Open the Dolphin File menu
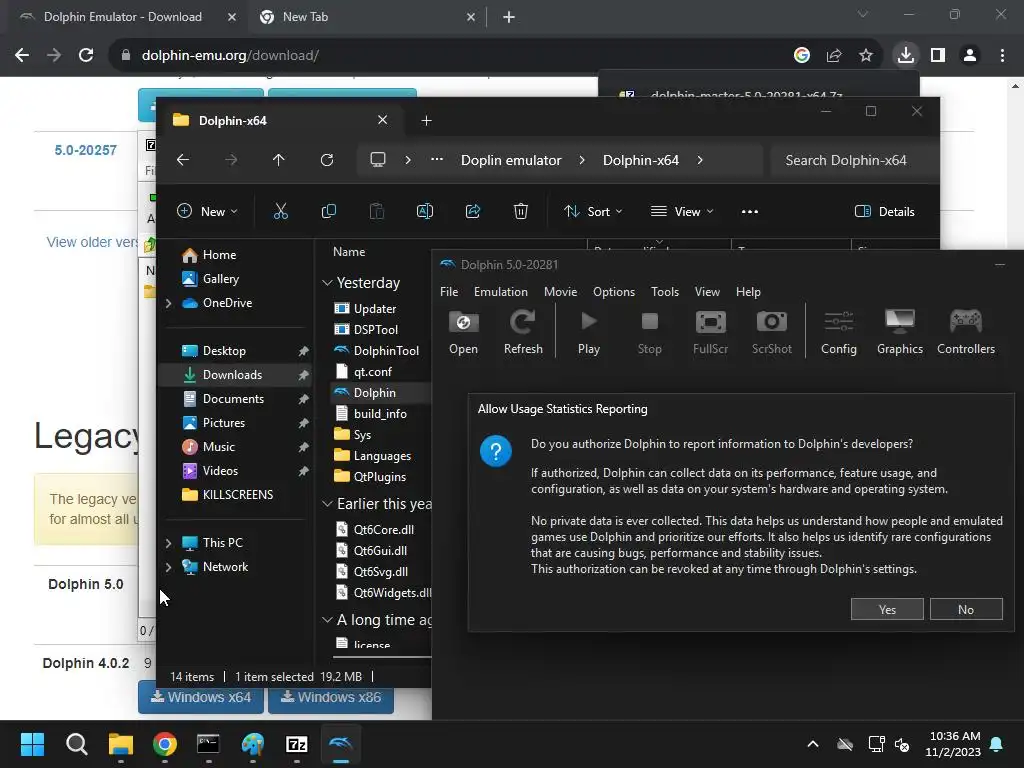The width and height of the screenshot is (1024, 768). pyautogui.click(x=449, y=292)
